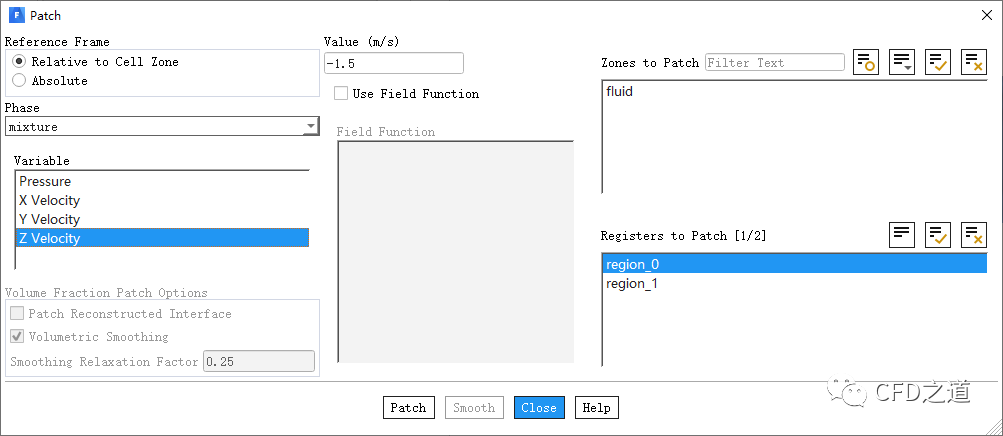
Task: Click the Help button
Action: point(596,408)
